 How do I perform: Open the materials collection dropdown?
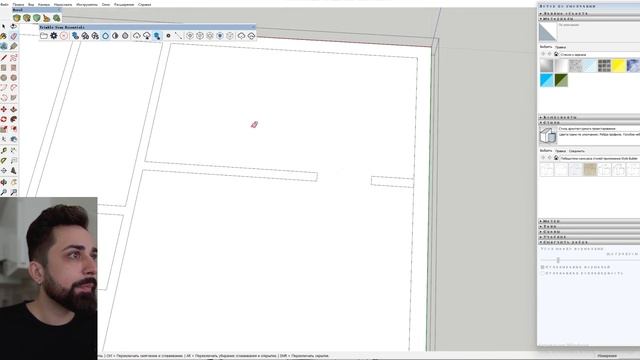[x=600, y=54]
